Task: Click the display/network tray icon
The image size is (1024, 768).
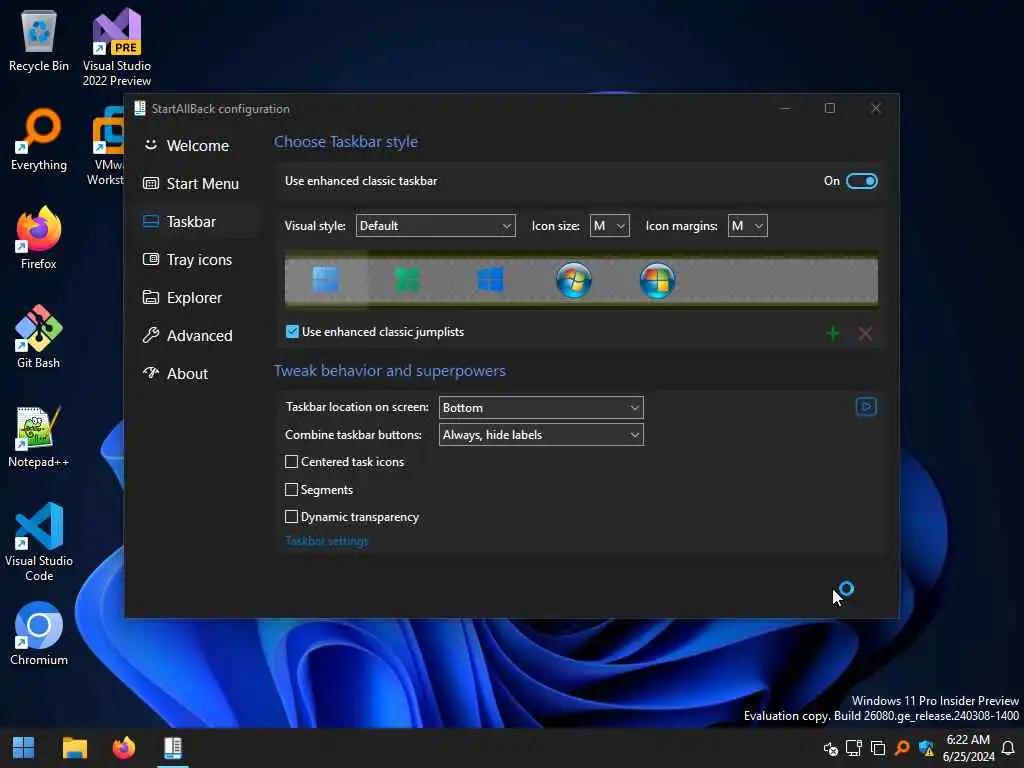Action: click(x=854, y=748)
